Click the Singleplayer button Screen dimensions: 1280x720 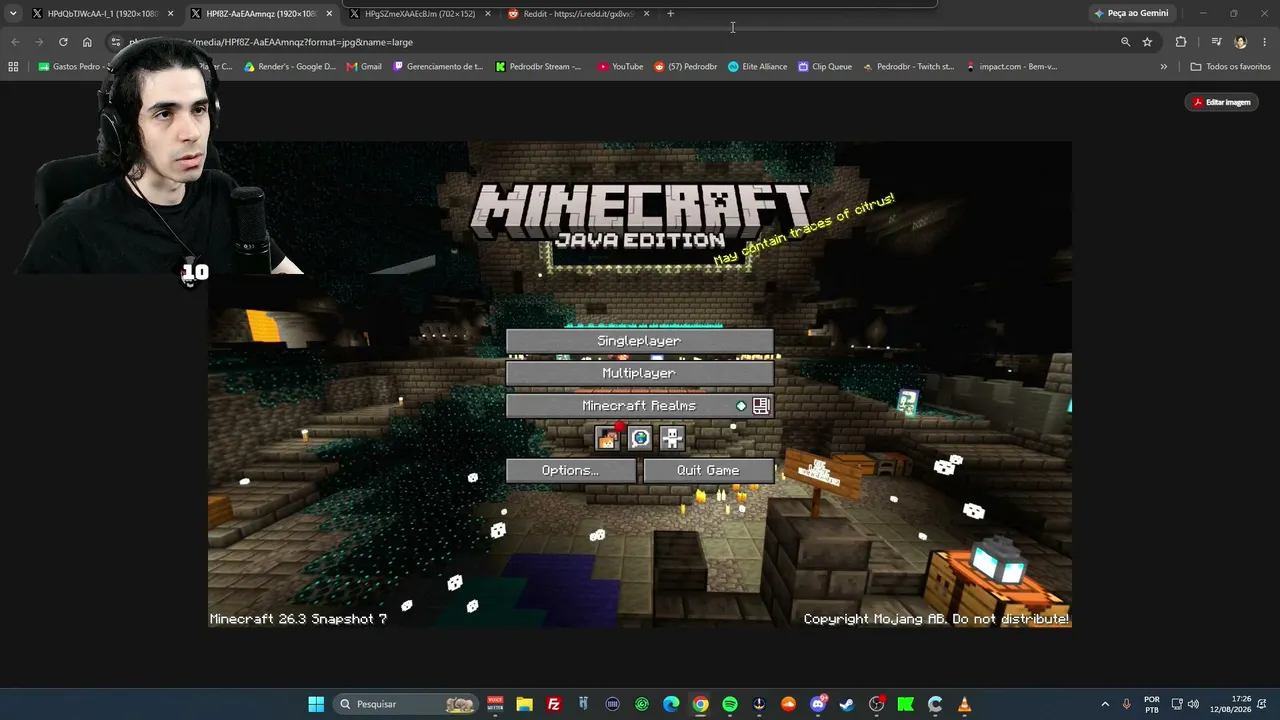click(x=639, y=341)
